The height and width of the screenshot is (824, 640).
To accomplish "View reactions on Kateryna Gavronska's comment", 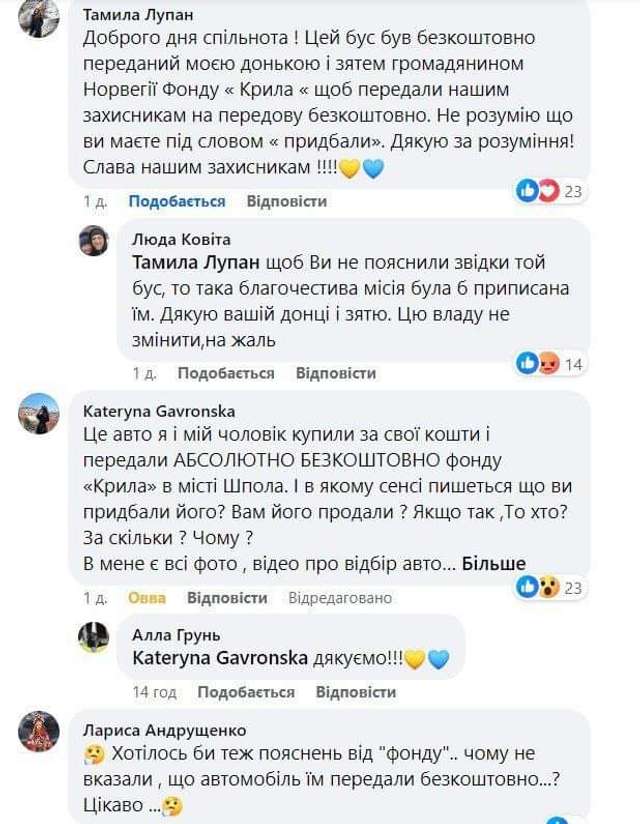I will 549,587.
